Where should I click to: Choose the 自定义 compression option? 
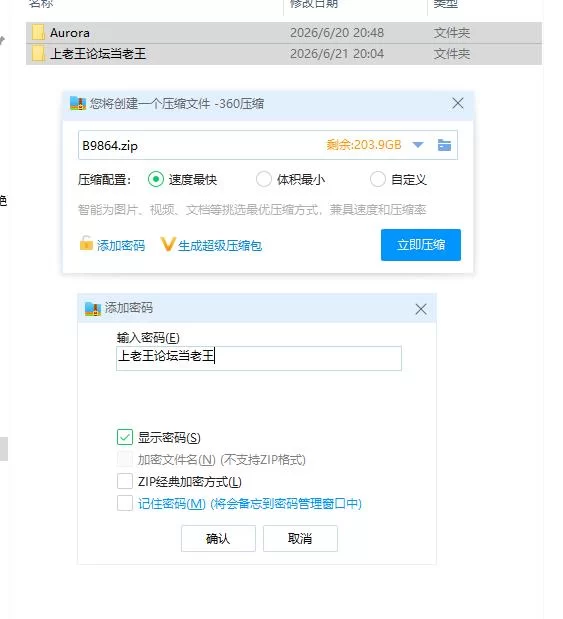[377, 180]
